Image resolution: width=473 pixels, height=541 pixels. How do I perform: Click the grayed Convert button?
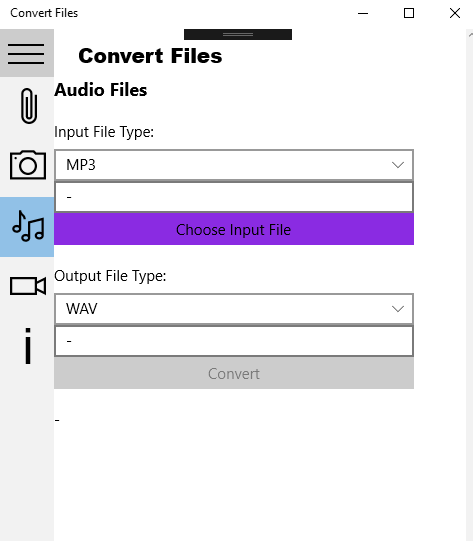(x=234, y=373)
